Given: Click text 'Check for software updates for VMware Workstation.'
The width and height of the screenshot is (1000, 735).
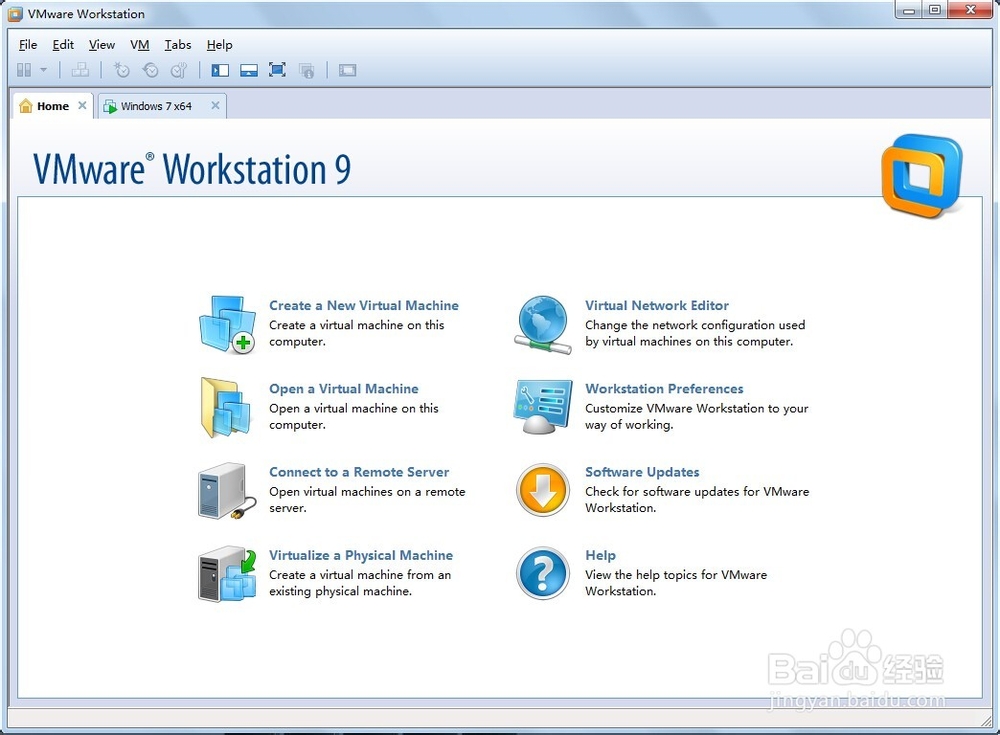Looking at the screenshot, I should pos(697,500).
